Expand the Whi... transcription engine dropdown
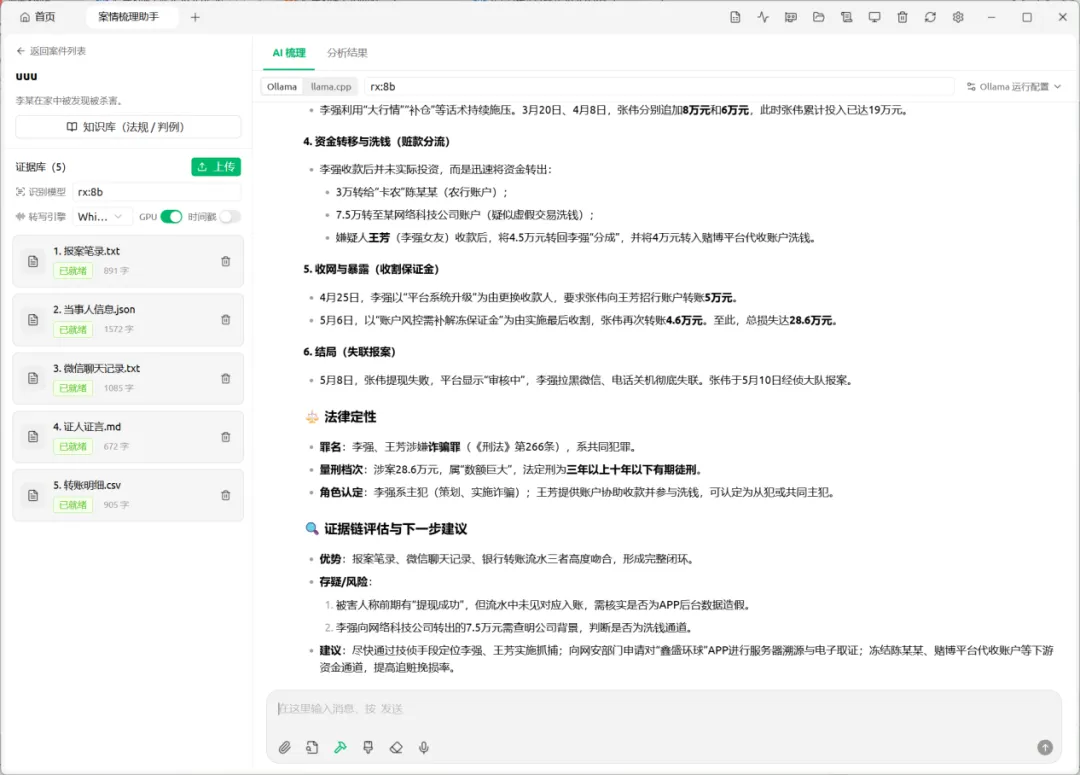Viewport: 1080px width, 775px height. [101, 216]
